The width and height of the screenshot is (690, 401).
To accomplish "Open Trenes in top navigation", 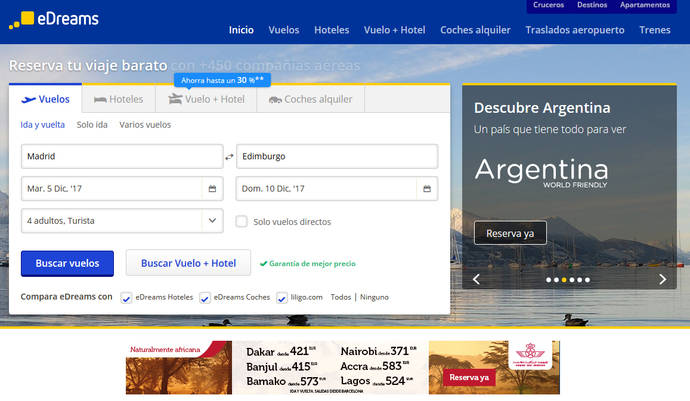I will [655, 30].
